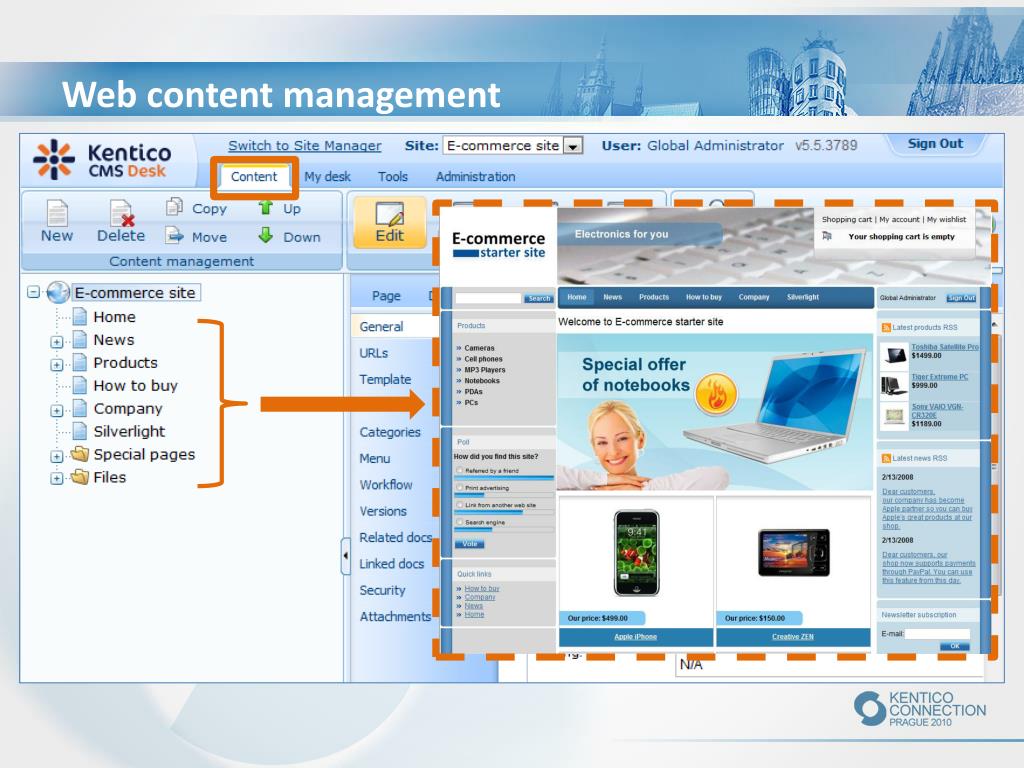1024x768 pixels.
Task: Select the Home page icon in content tree
Action: click(x=80, y=317)
